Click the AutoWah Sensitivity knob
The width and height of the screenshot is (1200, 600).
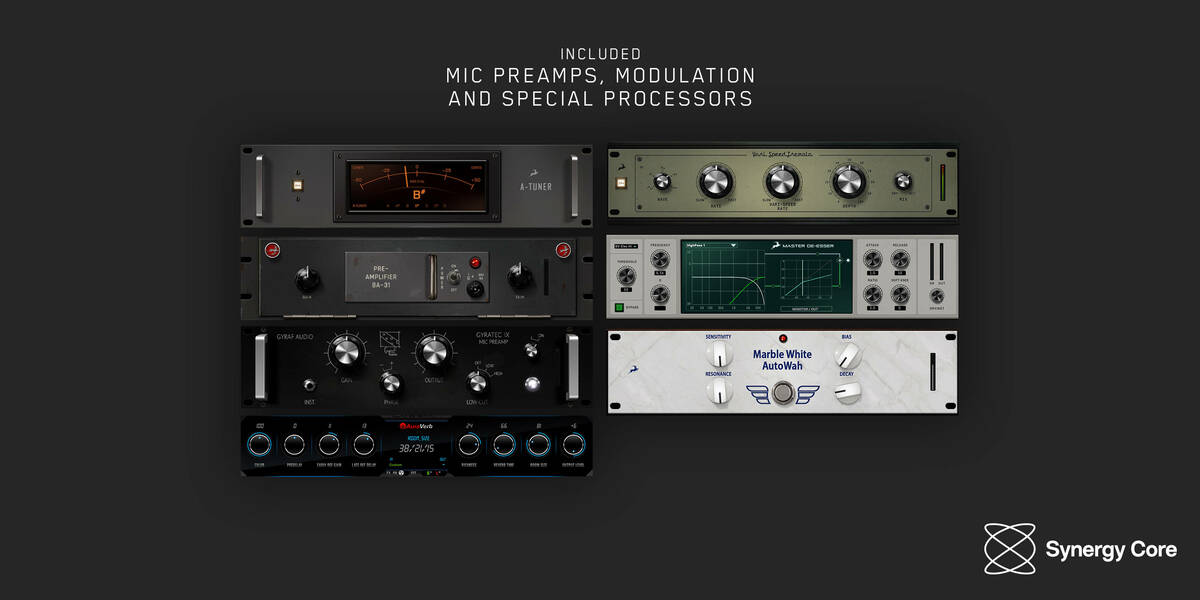718,353
